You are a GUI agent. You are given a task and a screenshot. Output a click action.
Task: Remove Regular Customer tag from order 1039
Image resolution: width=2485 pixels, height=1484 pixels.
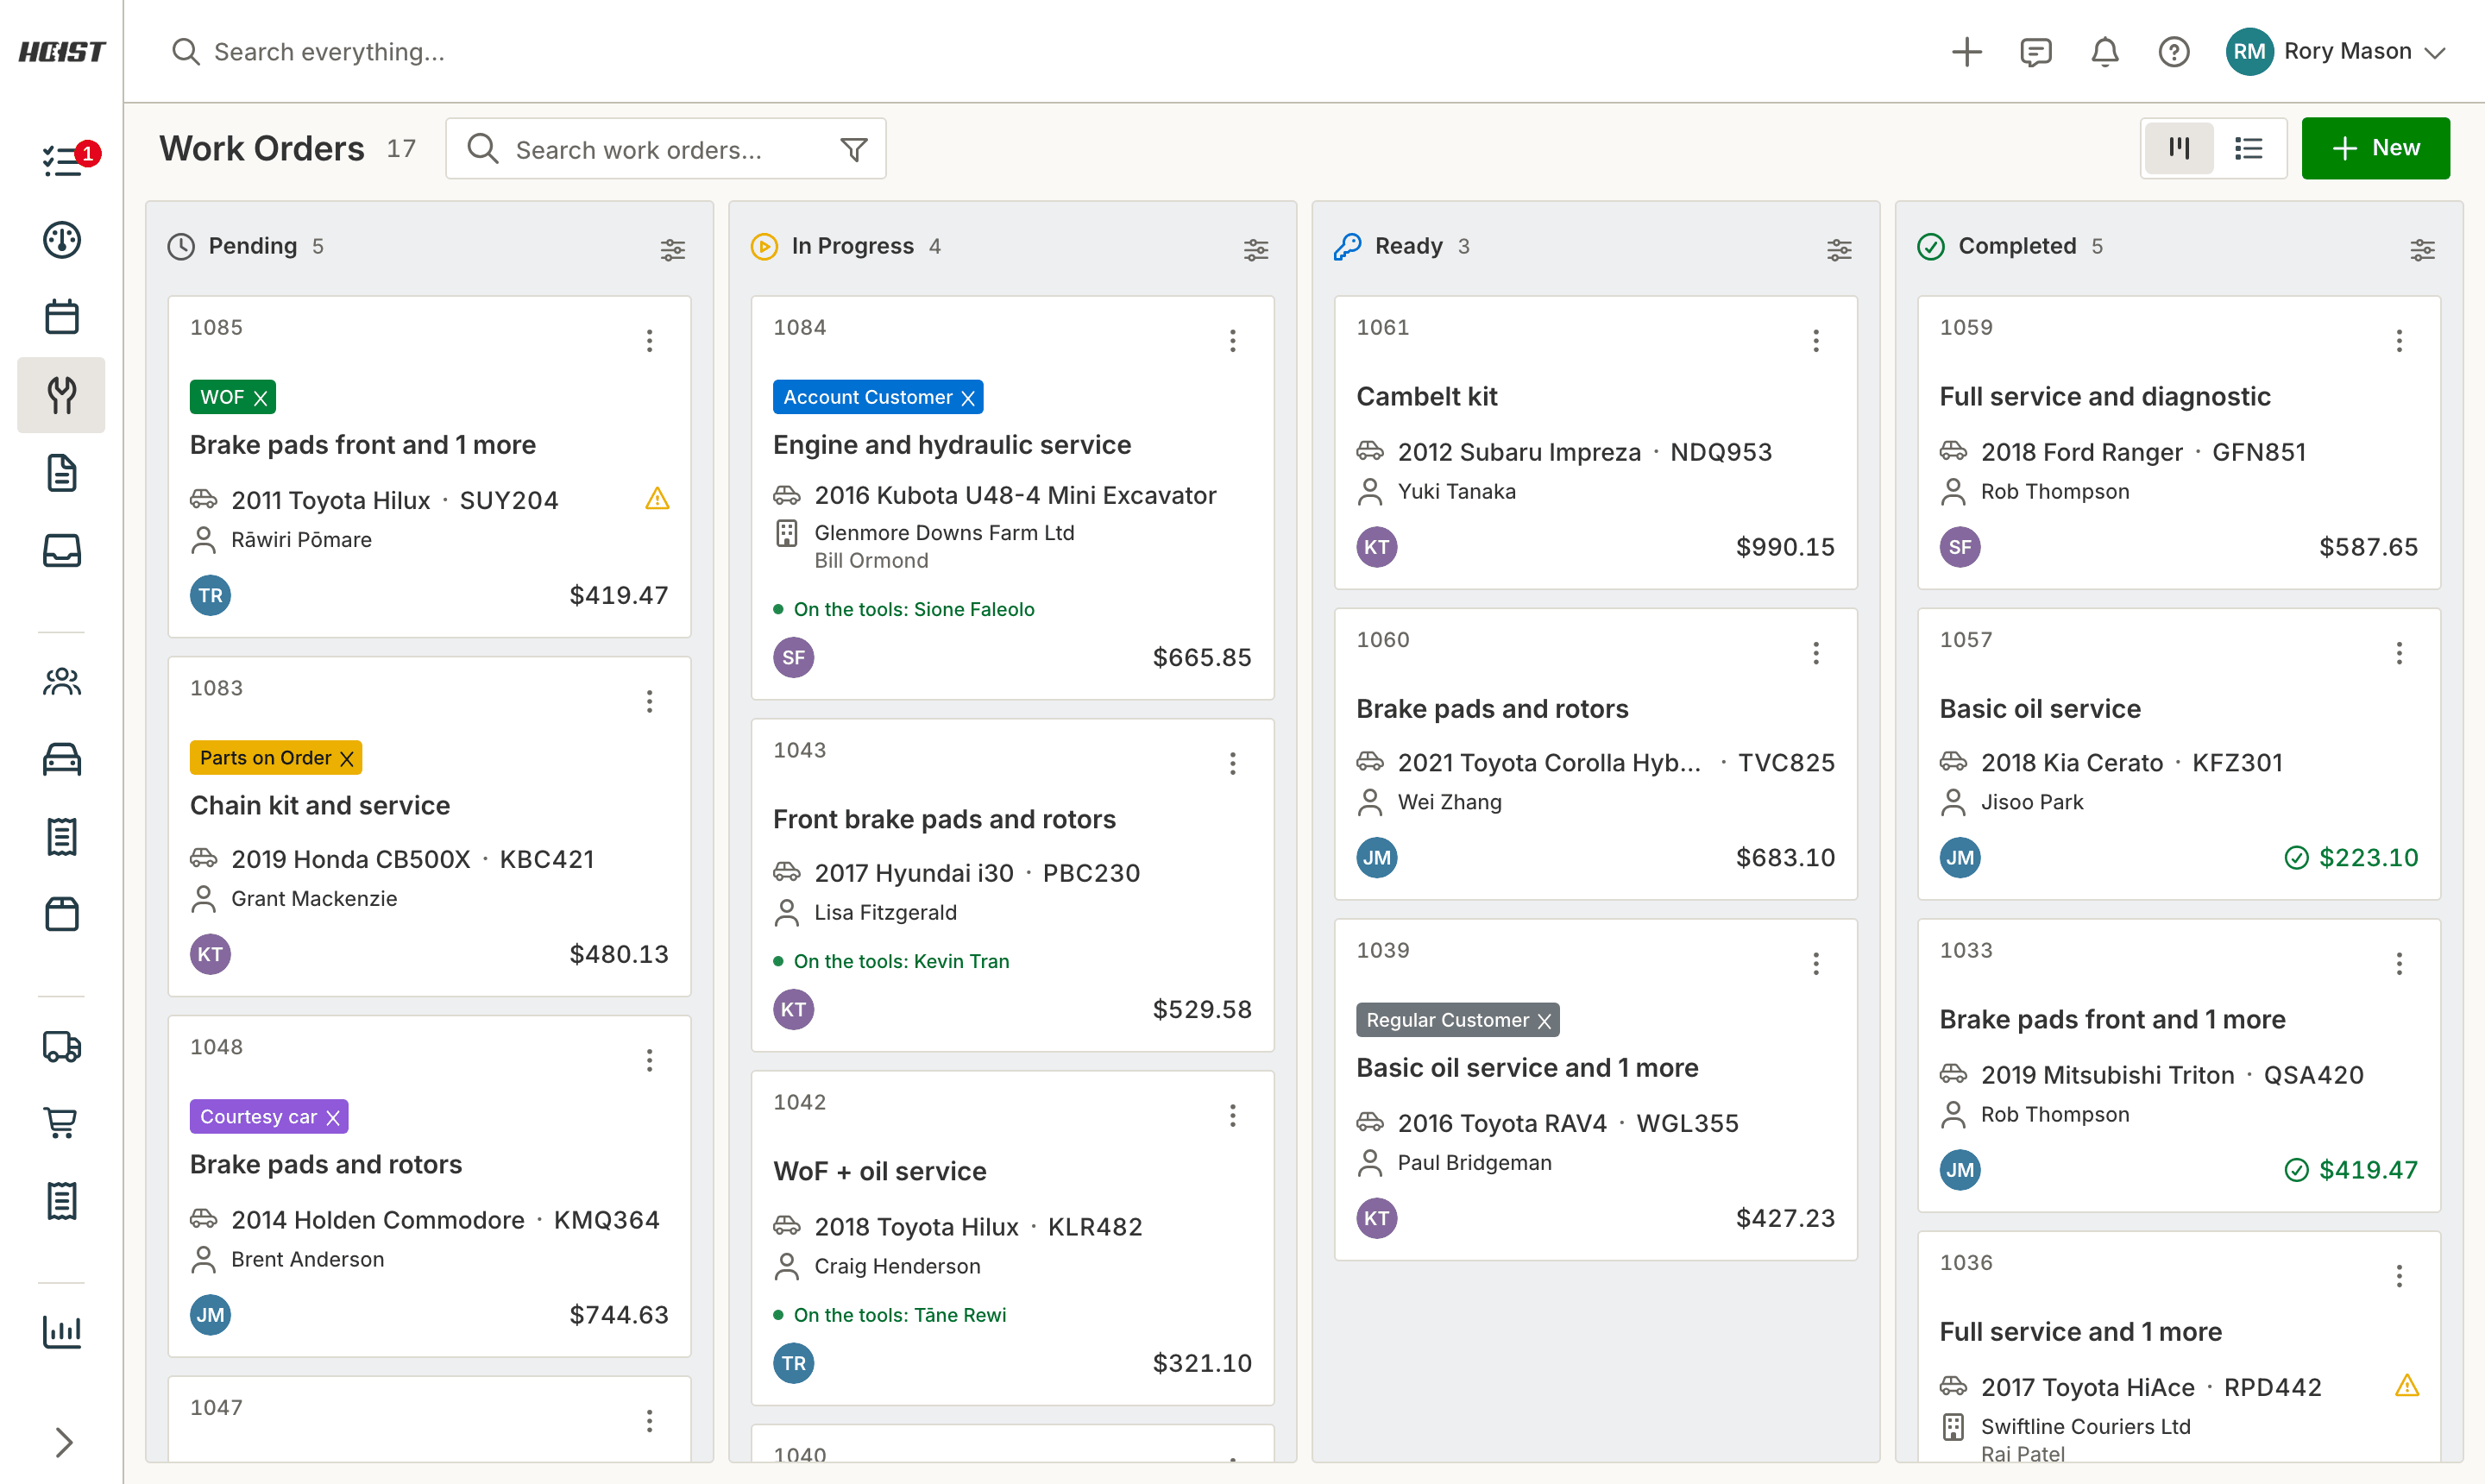click(1544, 1021)
